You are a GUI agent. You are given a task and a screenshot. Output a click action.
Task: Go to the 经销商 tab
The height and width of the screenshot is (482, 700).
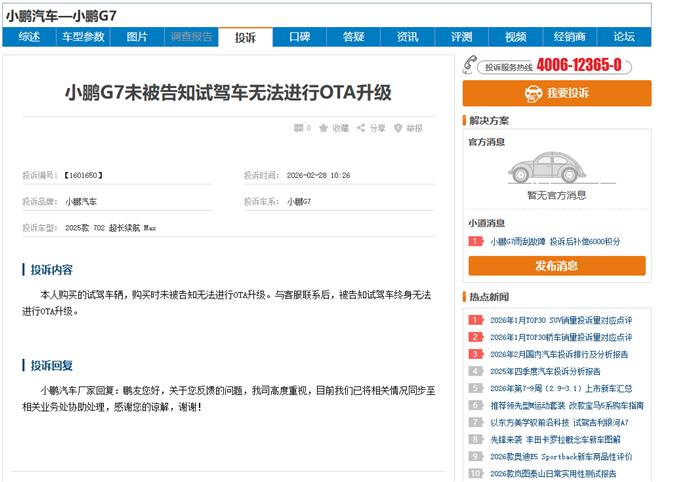click(569, 37)
